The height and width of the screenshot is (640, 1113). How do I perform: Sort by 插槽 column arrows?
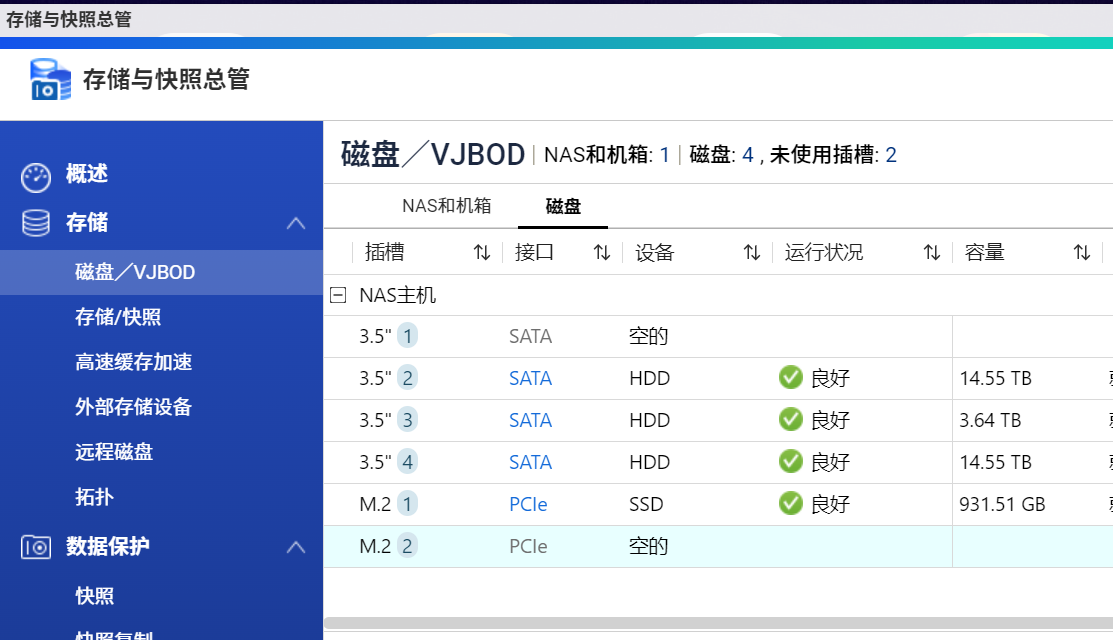click(x=482, y=253)
